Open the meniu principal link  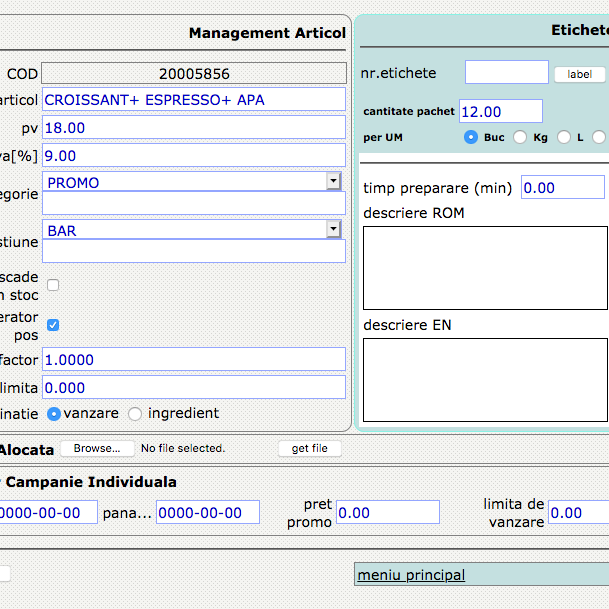pos(411,575)
